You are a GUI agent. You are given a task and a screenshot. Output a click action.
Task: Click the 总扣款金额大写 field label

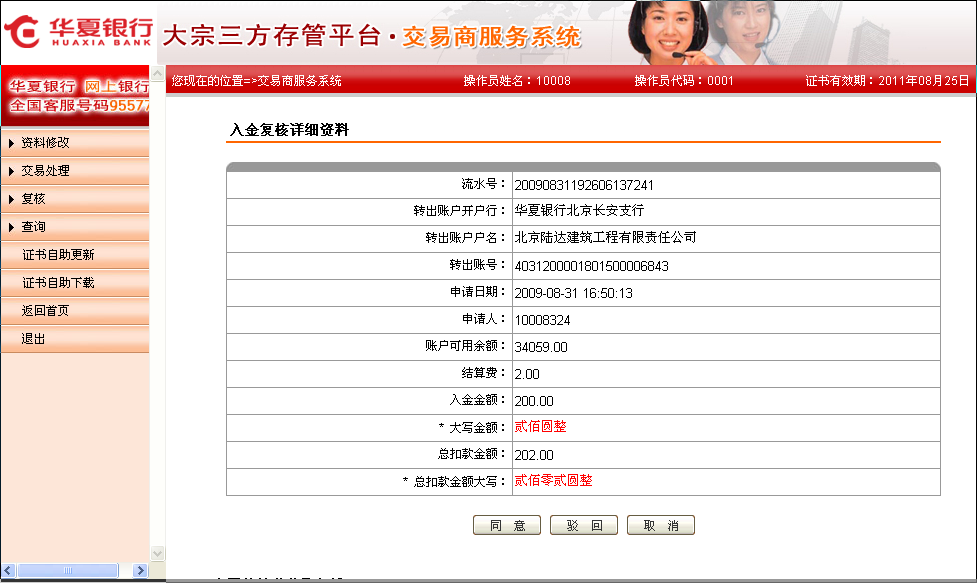pos(454,481)
